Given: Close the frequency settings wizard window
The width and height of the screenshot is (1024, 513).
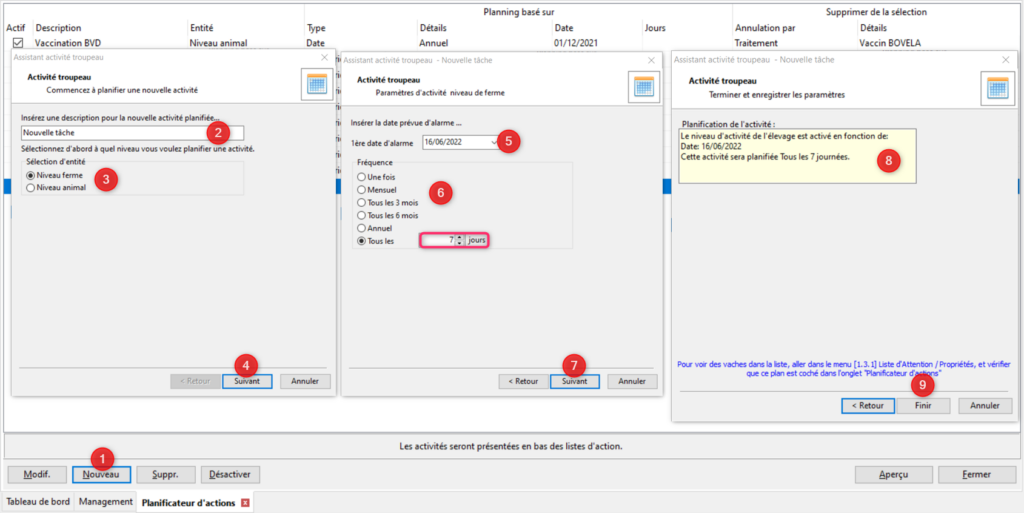Looking at the screenshot, I should tap(650, 60).
